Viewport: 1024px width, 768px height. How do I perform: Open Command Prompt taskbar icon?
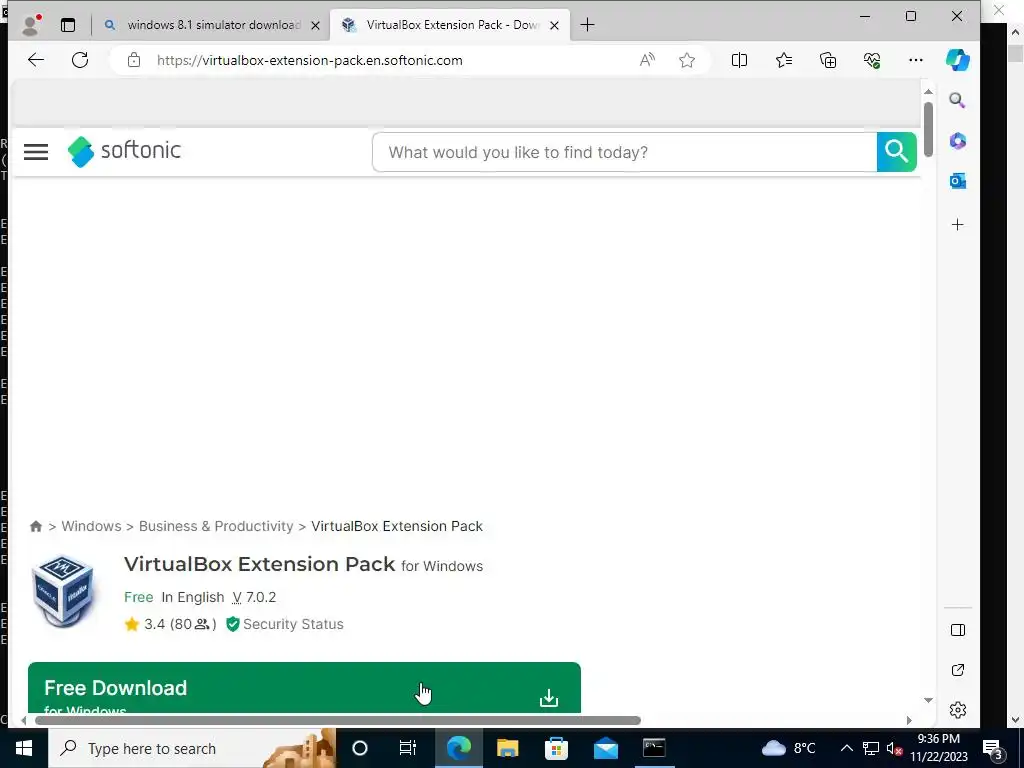tap(654, 748)
